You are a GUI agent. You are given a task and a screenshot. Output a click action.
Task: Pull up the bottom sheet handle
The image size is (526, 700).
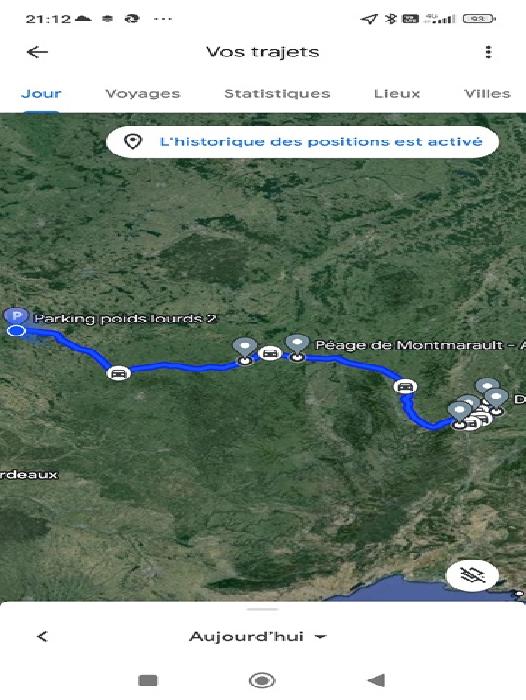pos(263,609)
